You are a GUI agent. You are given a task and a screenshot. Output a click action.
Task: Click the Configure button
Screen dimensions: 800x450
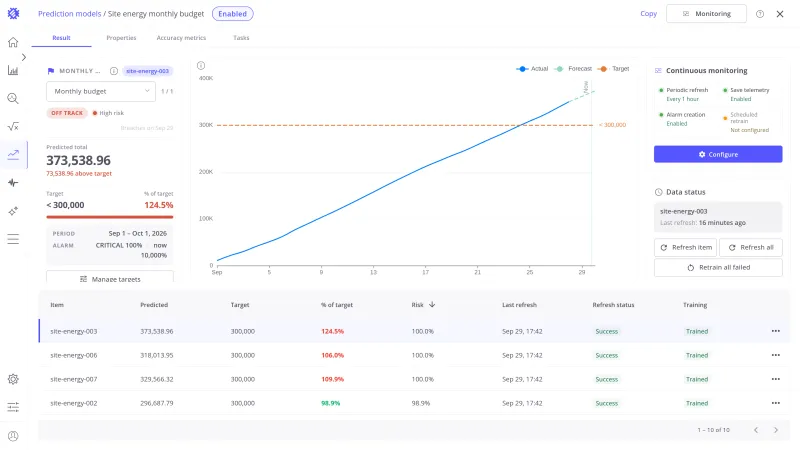(x=718, y=154)
